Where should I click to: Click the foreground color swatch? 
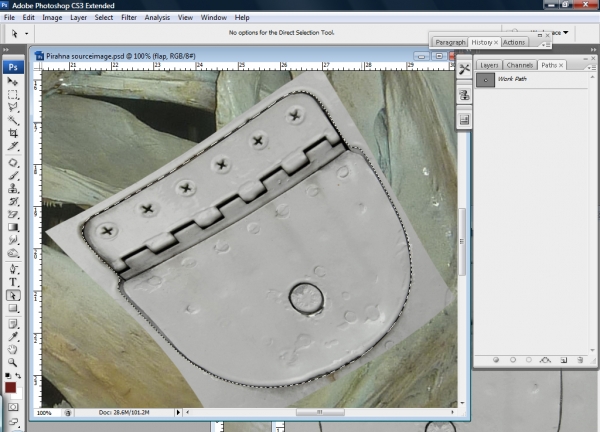click(x=10, y=387)
